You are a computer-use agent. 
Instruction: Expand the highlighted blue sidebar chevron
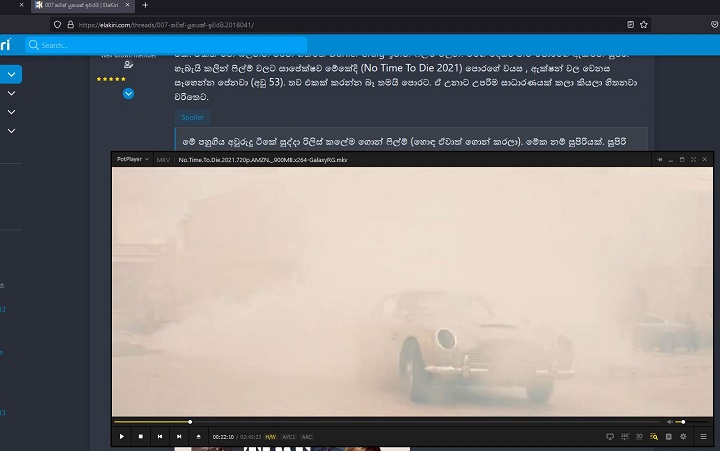click(x=11, y=74)
